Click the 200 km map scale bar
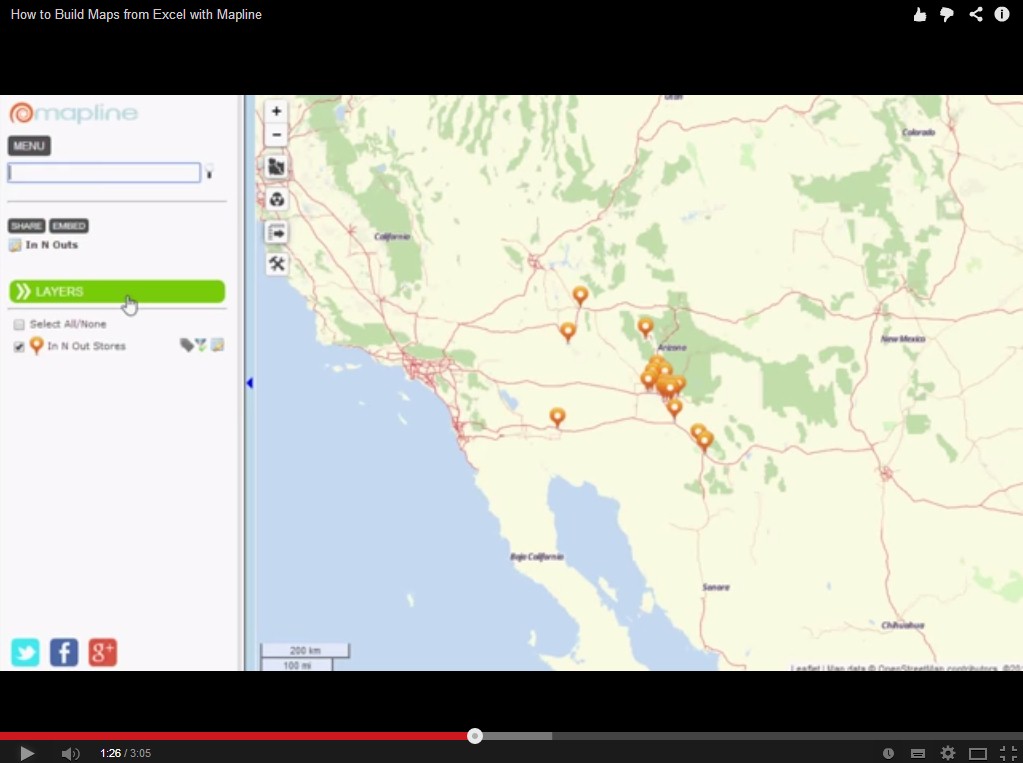This screenshot has width=1023, height=763. pyautogui.click(x=305, y=651)
